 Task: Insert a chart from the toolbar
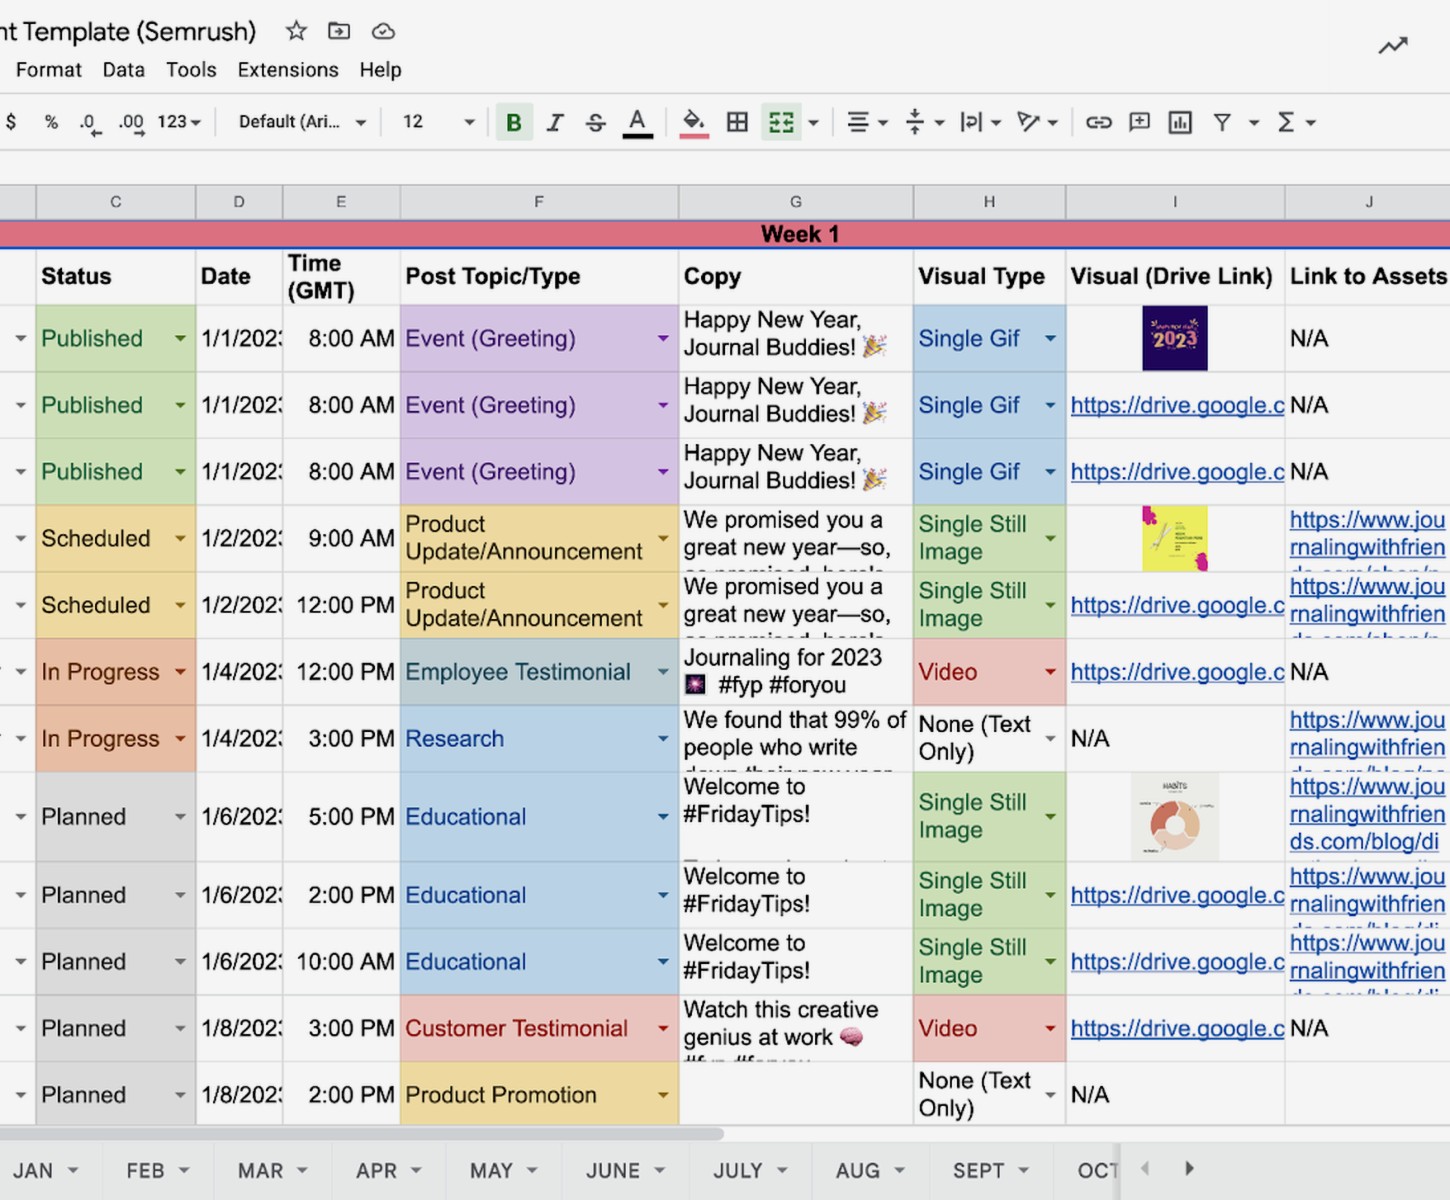(x=1180, y=121)
